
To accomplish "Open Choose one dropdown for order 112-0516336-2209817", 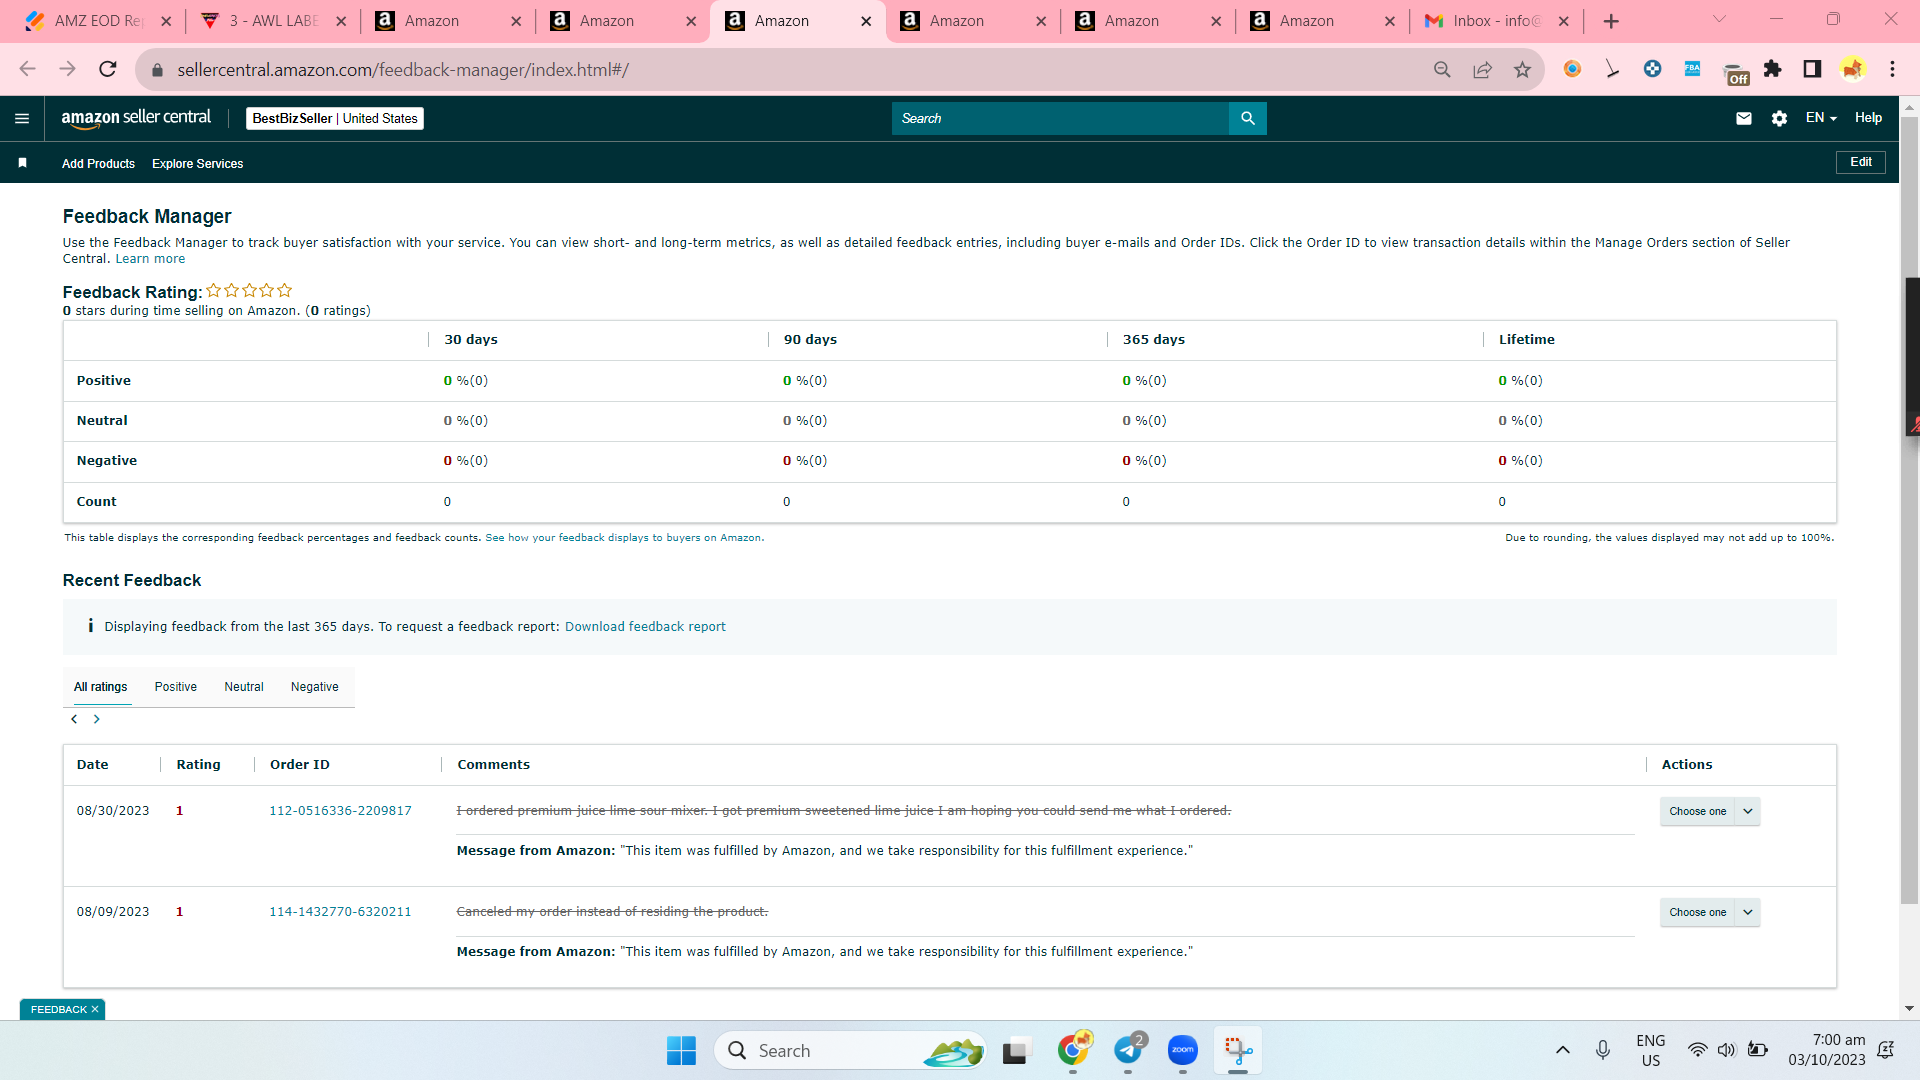I will (x=1710, y=811).
